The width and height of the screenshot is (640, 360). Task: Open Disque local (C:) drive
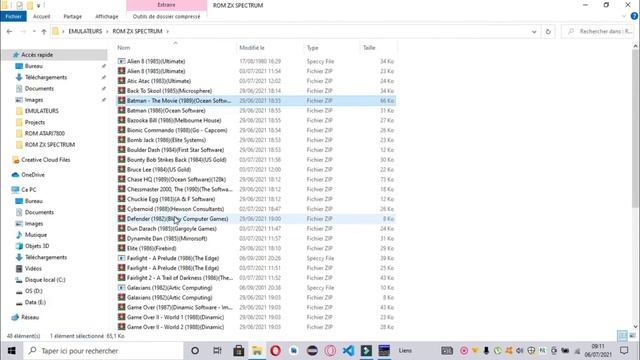point(45,280)
